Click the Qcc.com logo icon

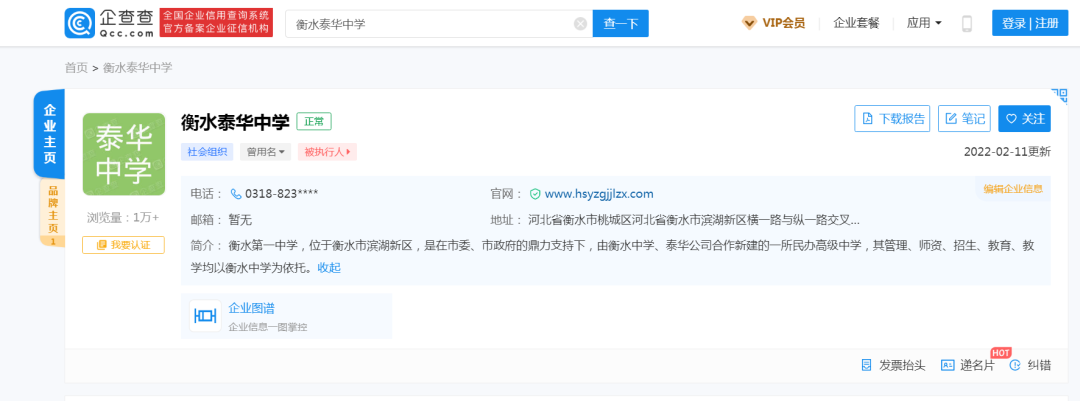pos(80,23)
